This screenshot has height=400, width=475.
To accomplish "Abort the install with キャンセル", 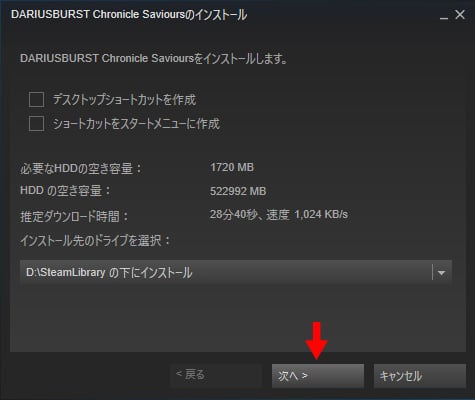I will coord(420,376).
